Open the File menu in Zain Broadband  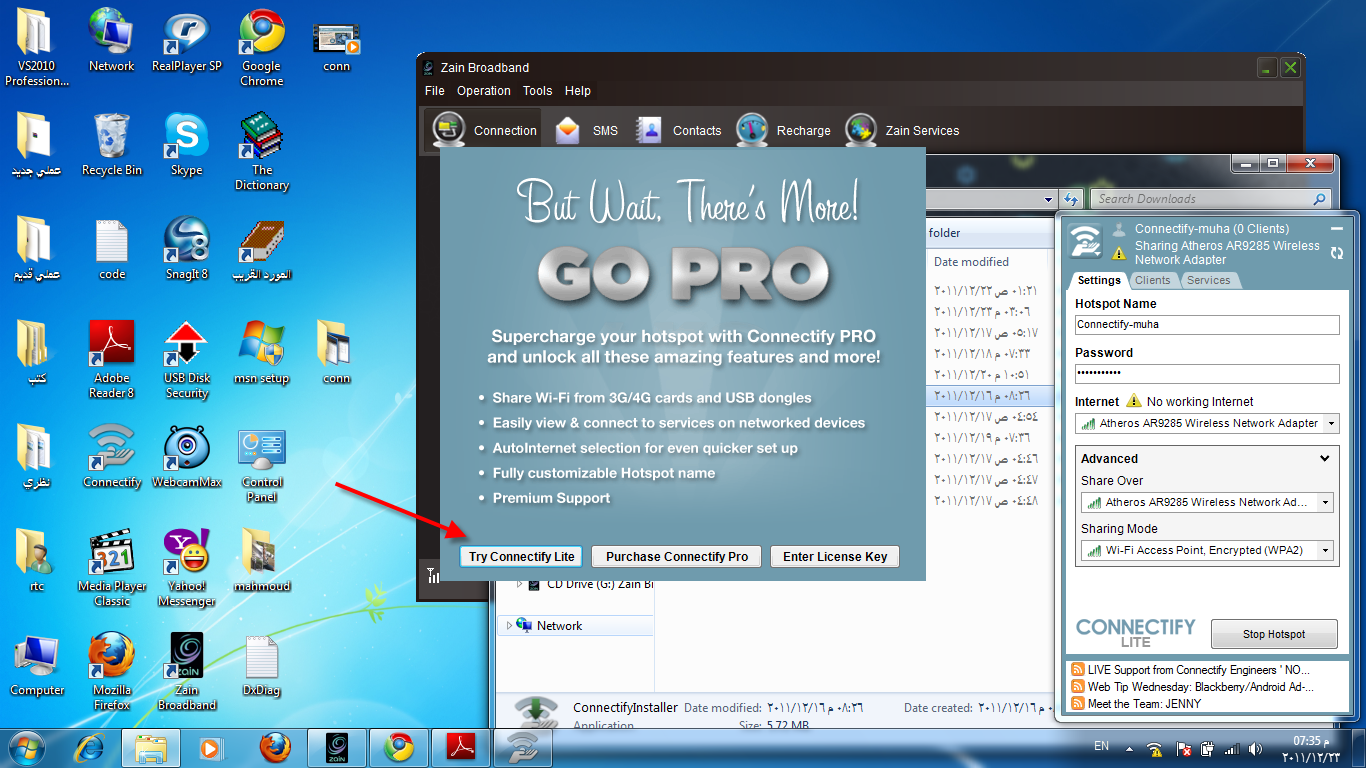435,90
